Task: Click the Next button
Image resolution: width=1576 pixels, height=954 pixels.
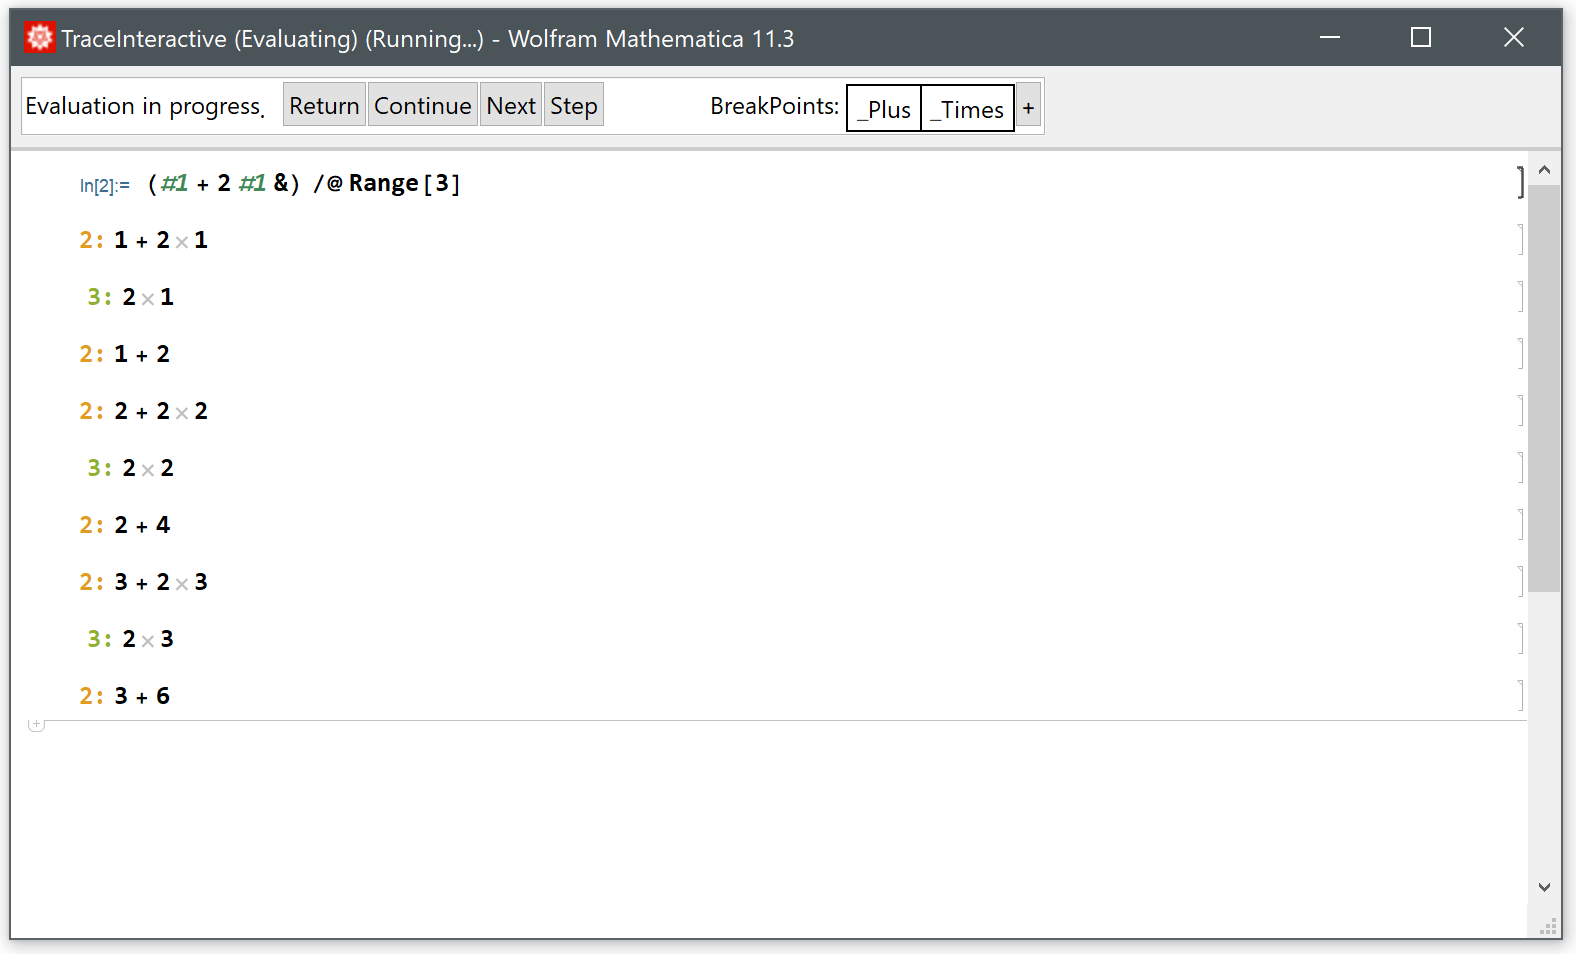Action: tap(510, 106)
